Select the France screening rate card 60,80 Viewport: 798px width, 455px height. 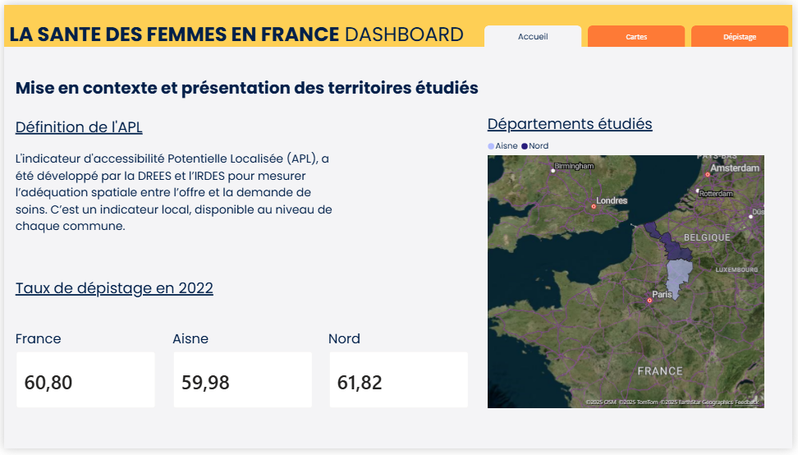coord(85,380)
